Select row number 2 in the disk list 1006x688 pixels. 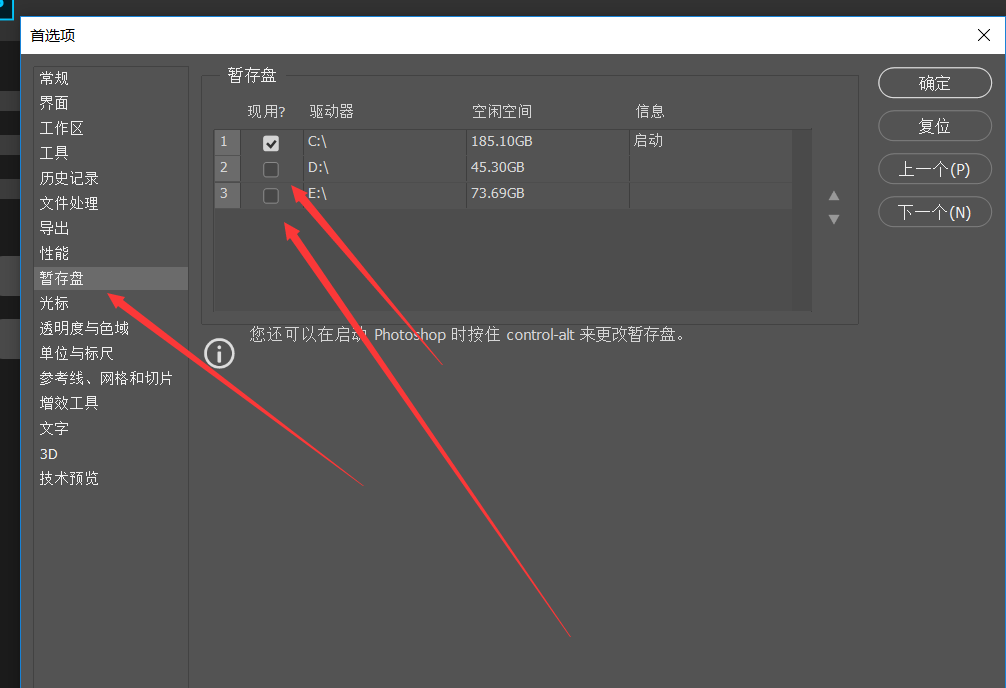click(x=226, y=168)
